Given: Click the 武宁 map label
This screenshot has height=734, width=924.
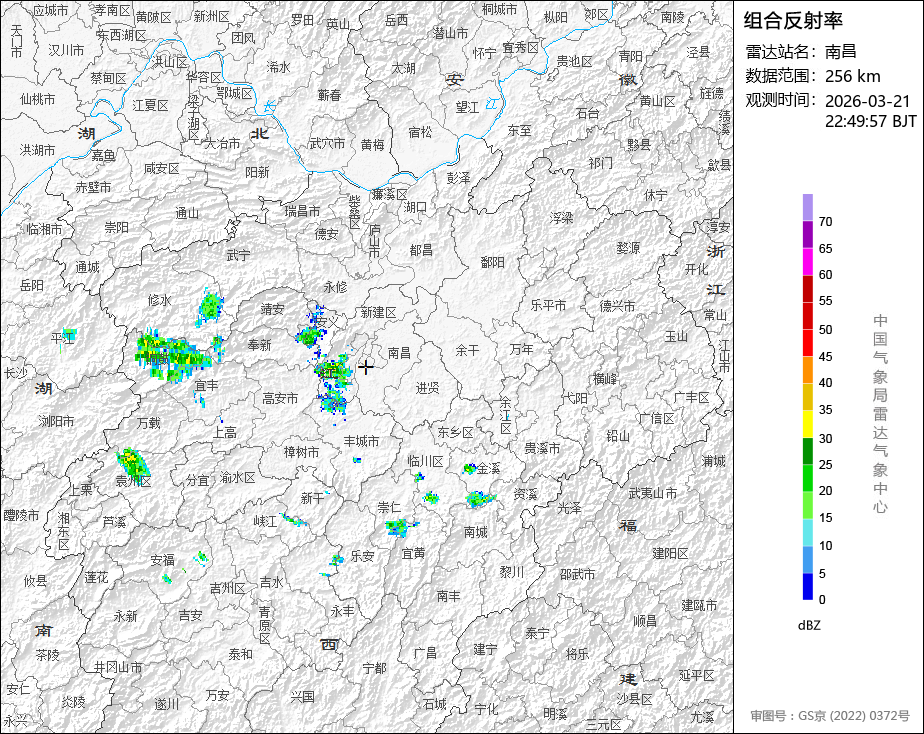Looking at the screenshot, I should click(x=238, y=255).
